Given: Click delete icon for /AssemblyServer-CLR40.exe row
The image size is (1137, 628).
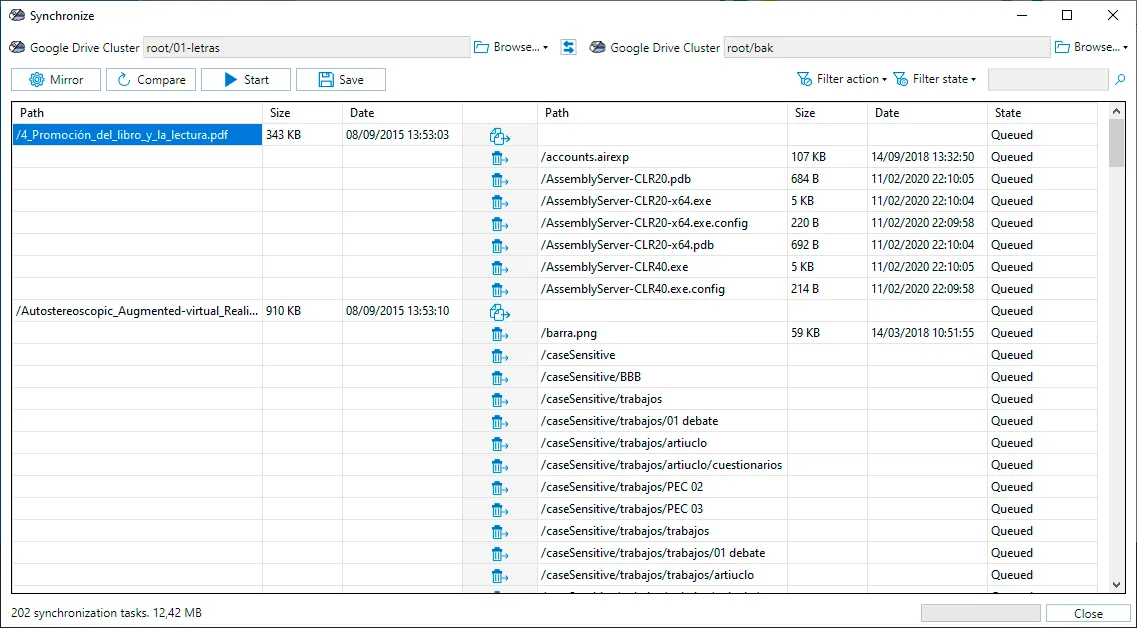Looking at the screenshot, I should [x=500, y=268].
